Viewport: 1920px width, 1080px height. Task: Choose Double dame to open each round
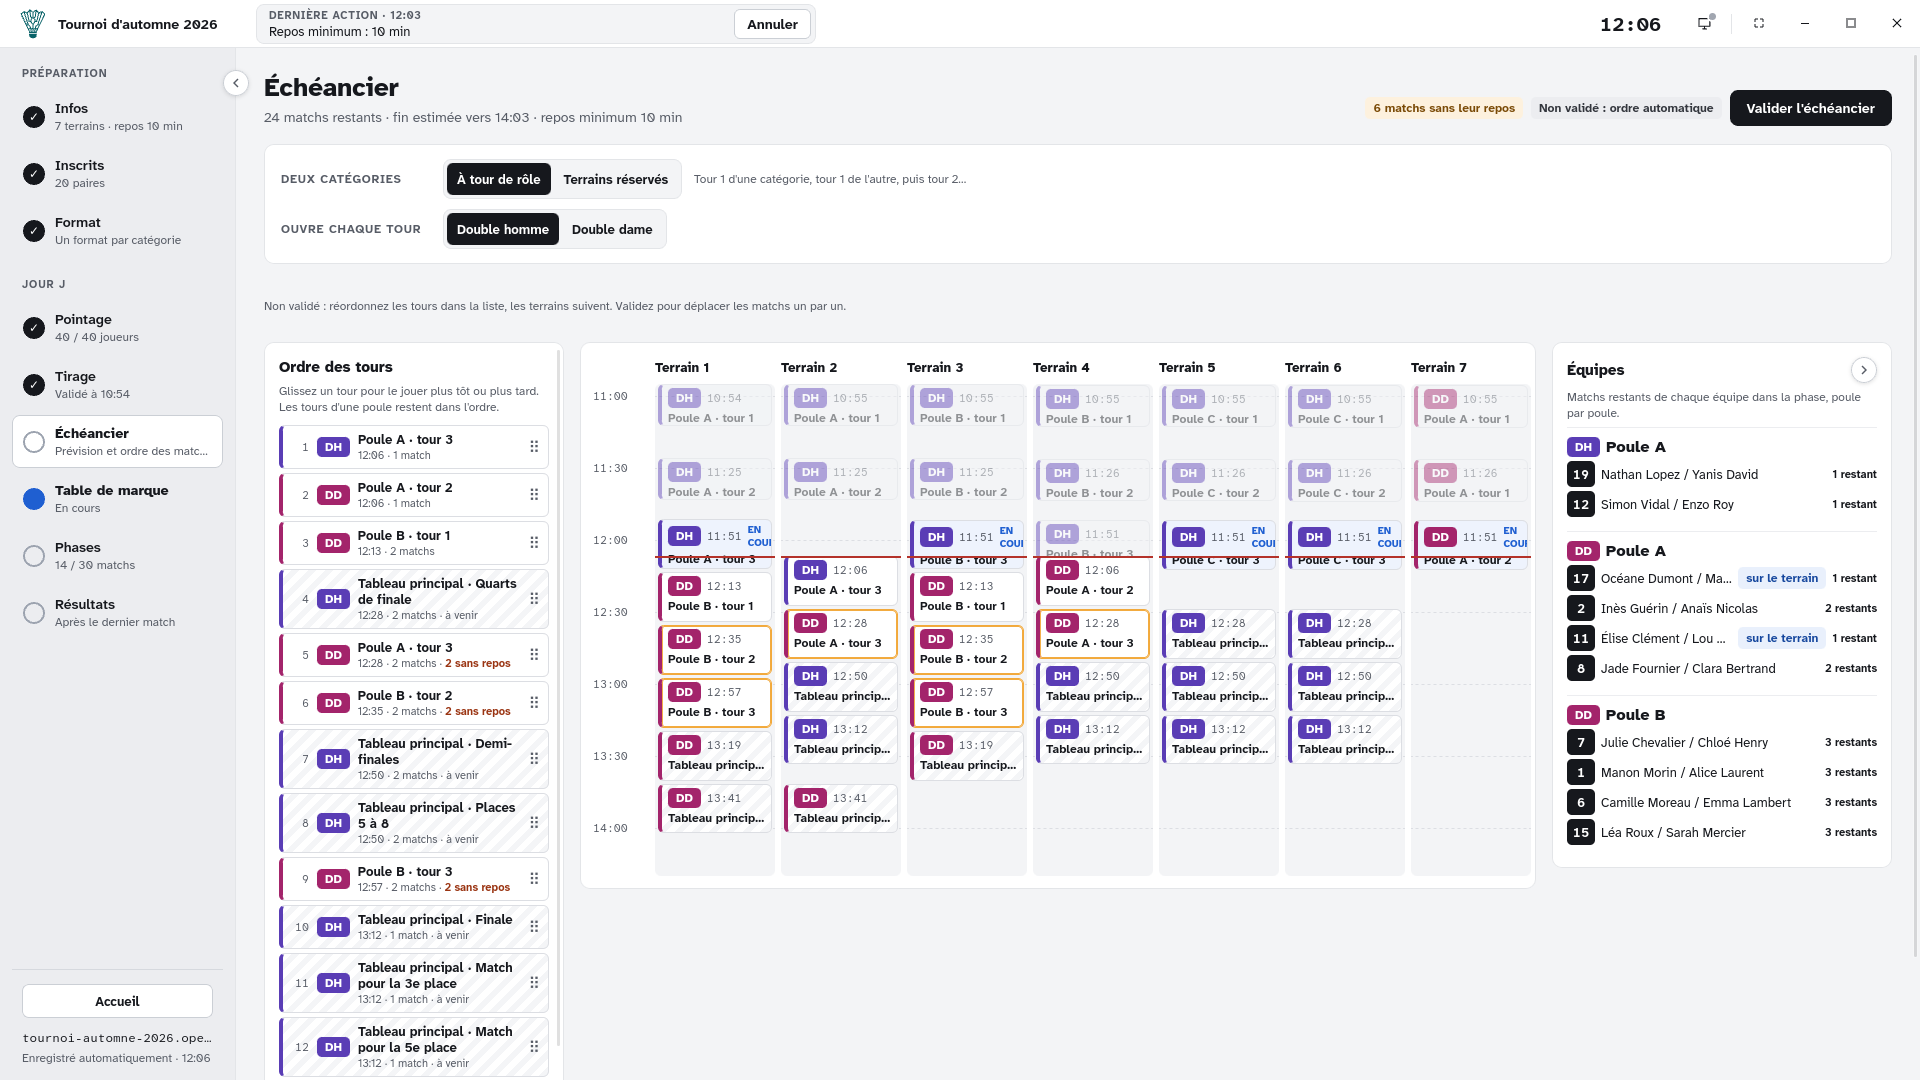pos(612,229)
